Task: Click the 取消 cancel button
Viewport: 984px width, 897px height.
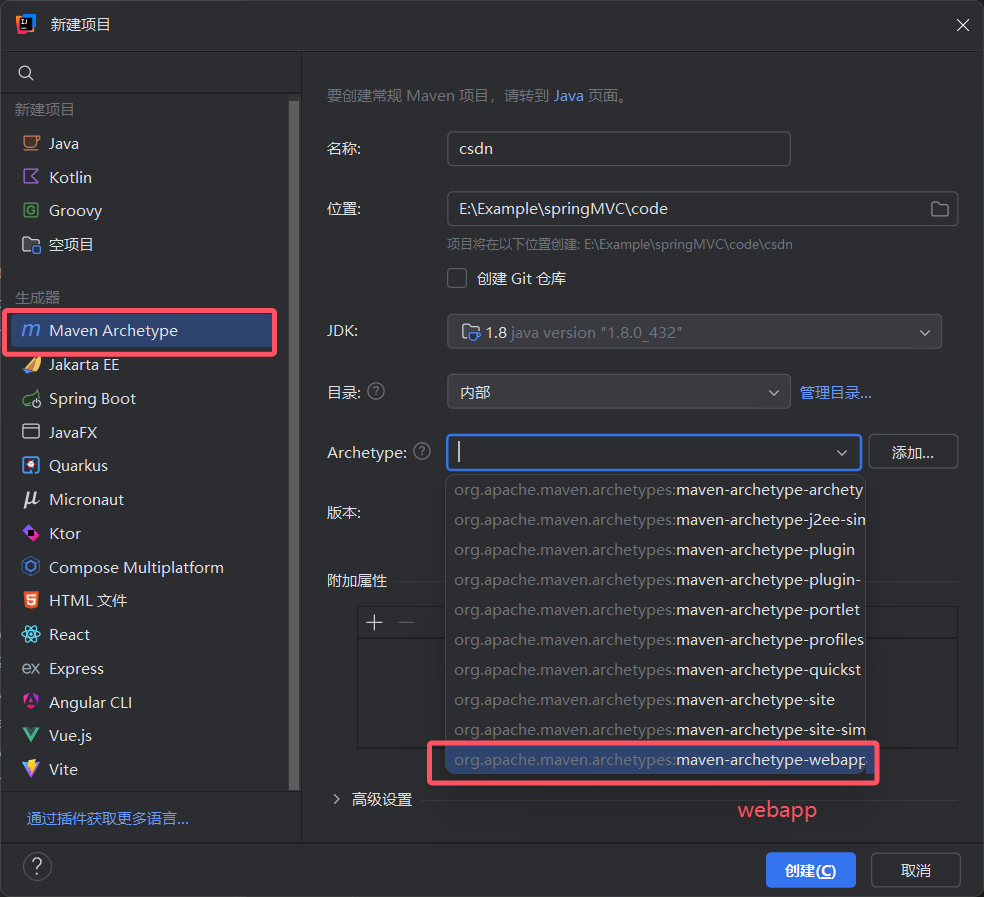Action: (916, 870)
